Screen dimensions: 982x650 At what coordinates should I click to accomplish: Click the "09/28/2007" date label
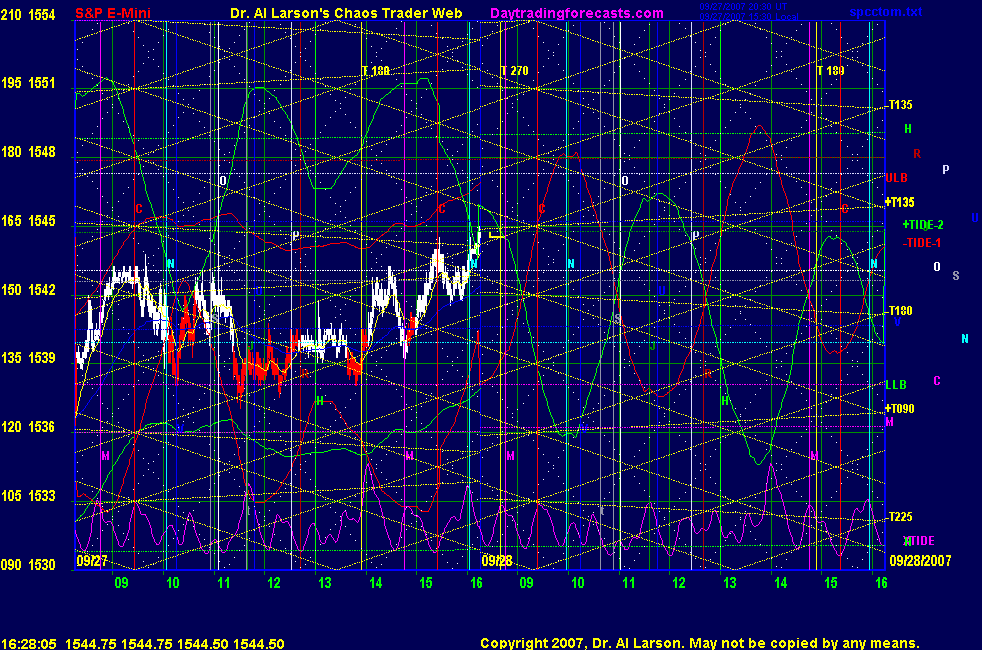[920, 560]
